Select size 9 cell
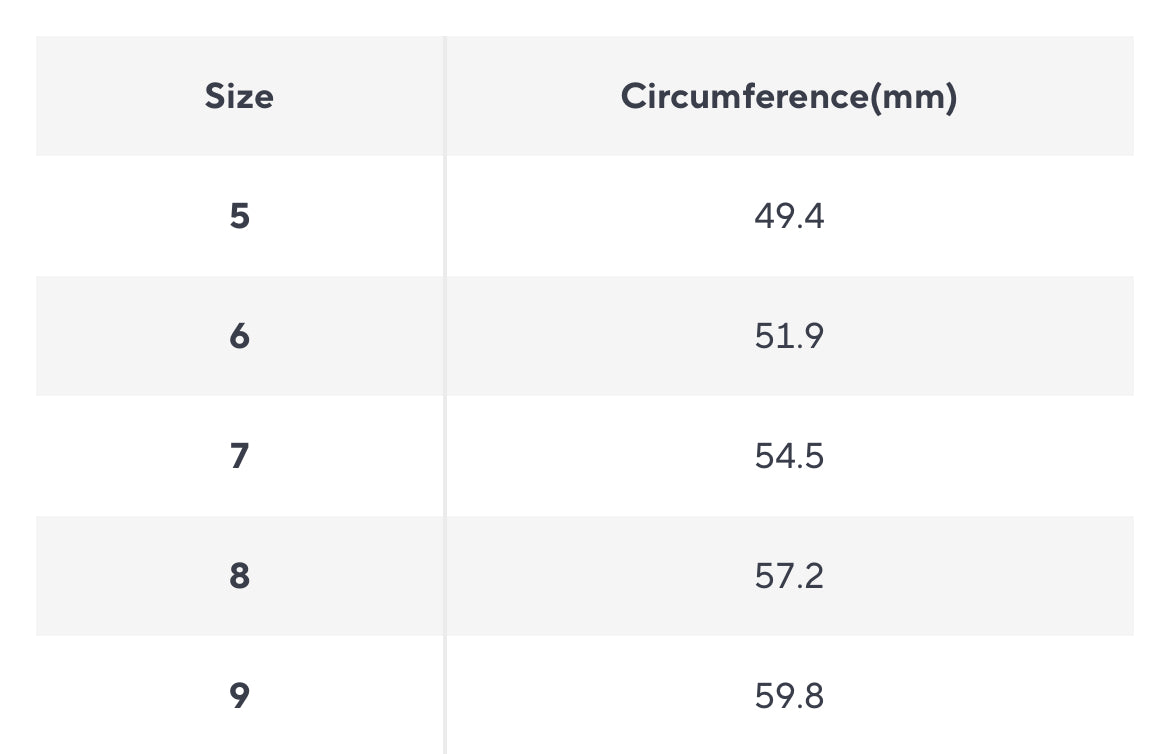Image resolution: width=1170 pixels, height=754 pixels. (x=239, y=696)
